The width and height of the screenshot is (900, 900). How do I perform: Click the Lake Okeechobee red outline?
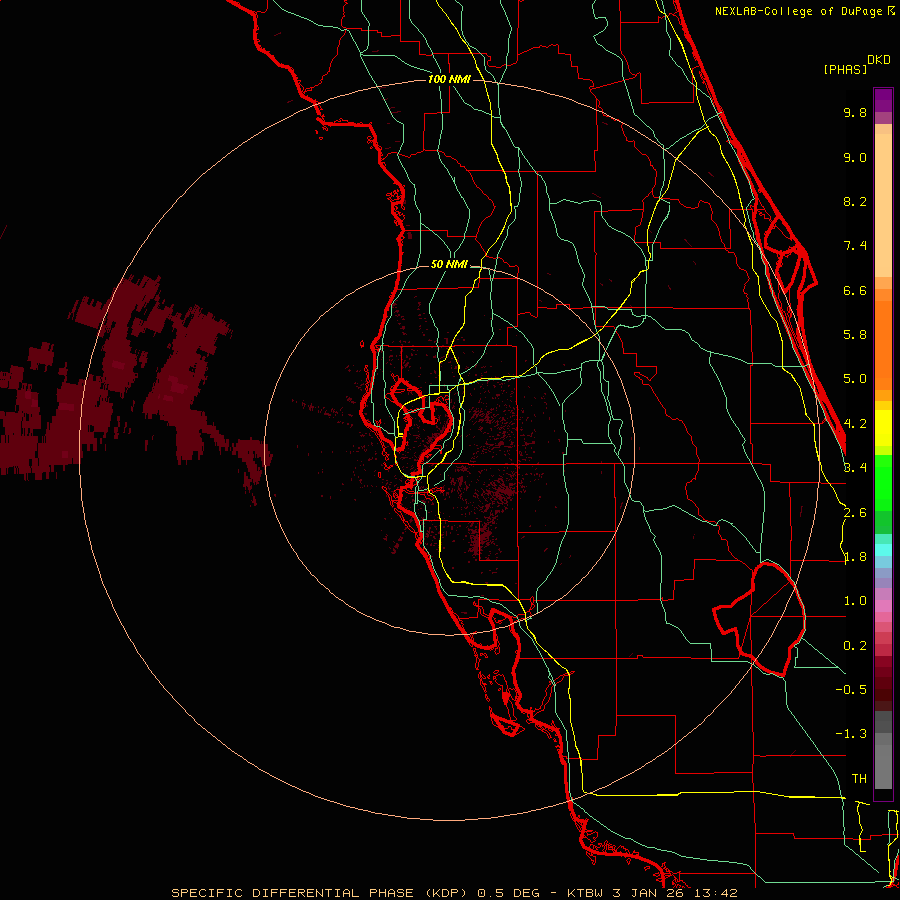pyautogui.click(x=759, y=620)
